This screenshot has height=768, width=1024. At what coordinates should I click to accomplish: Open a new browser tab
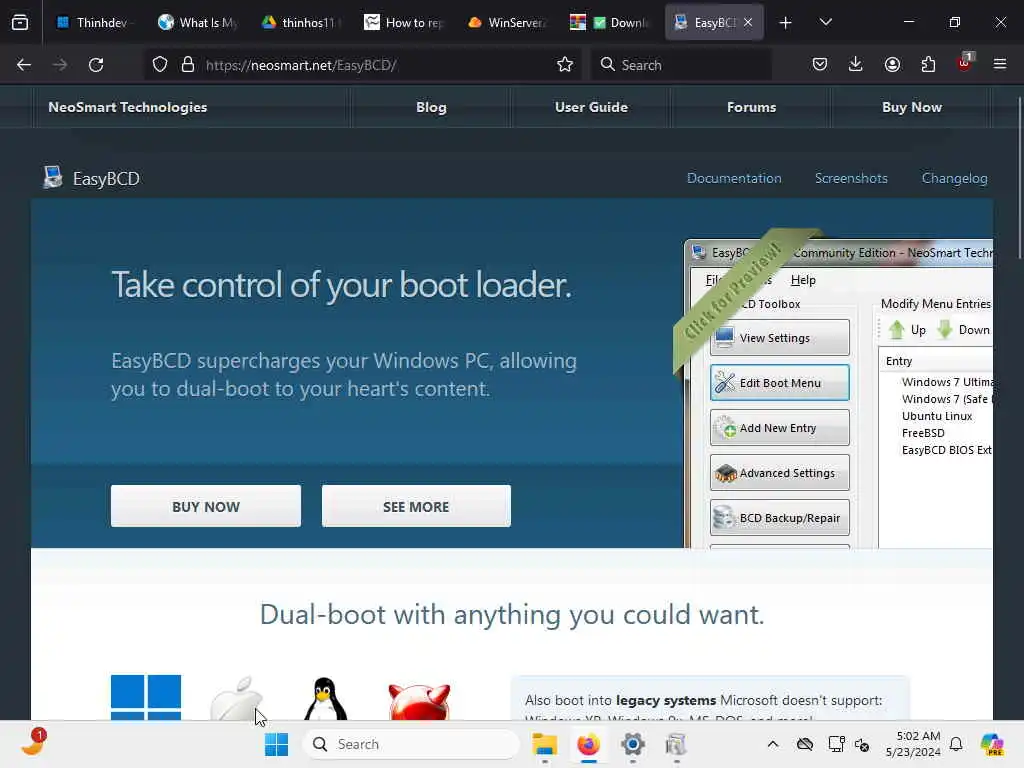786,23
